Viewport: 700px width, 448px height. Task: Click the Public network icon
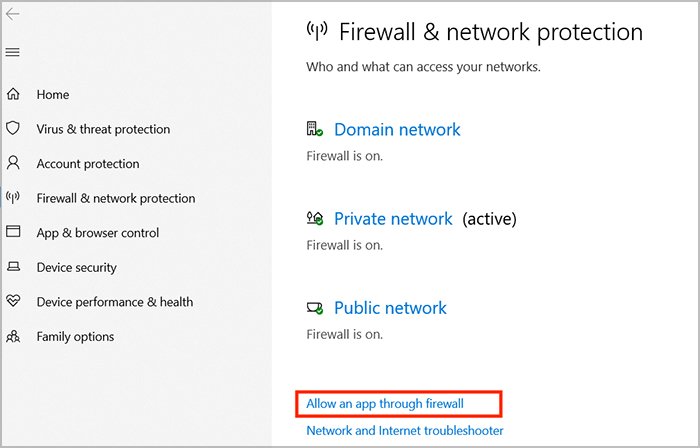point(314,308)
